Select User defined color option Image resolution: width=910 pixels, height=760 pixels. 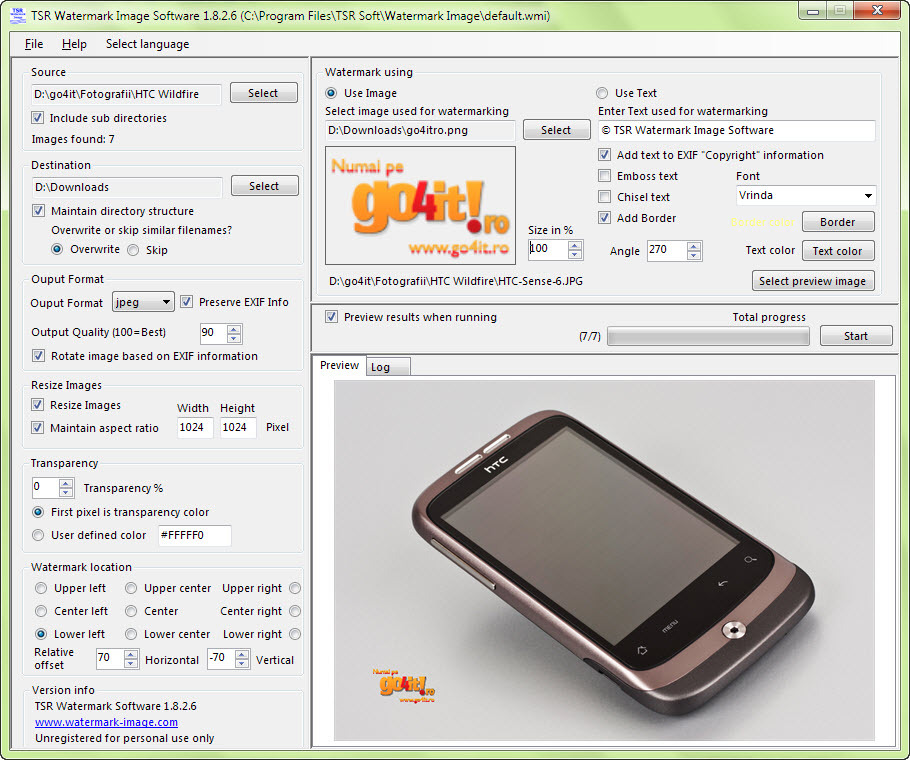coord(38,535)
